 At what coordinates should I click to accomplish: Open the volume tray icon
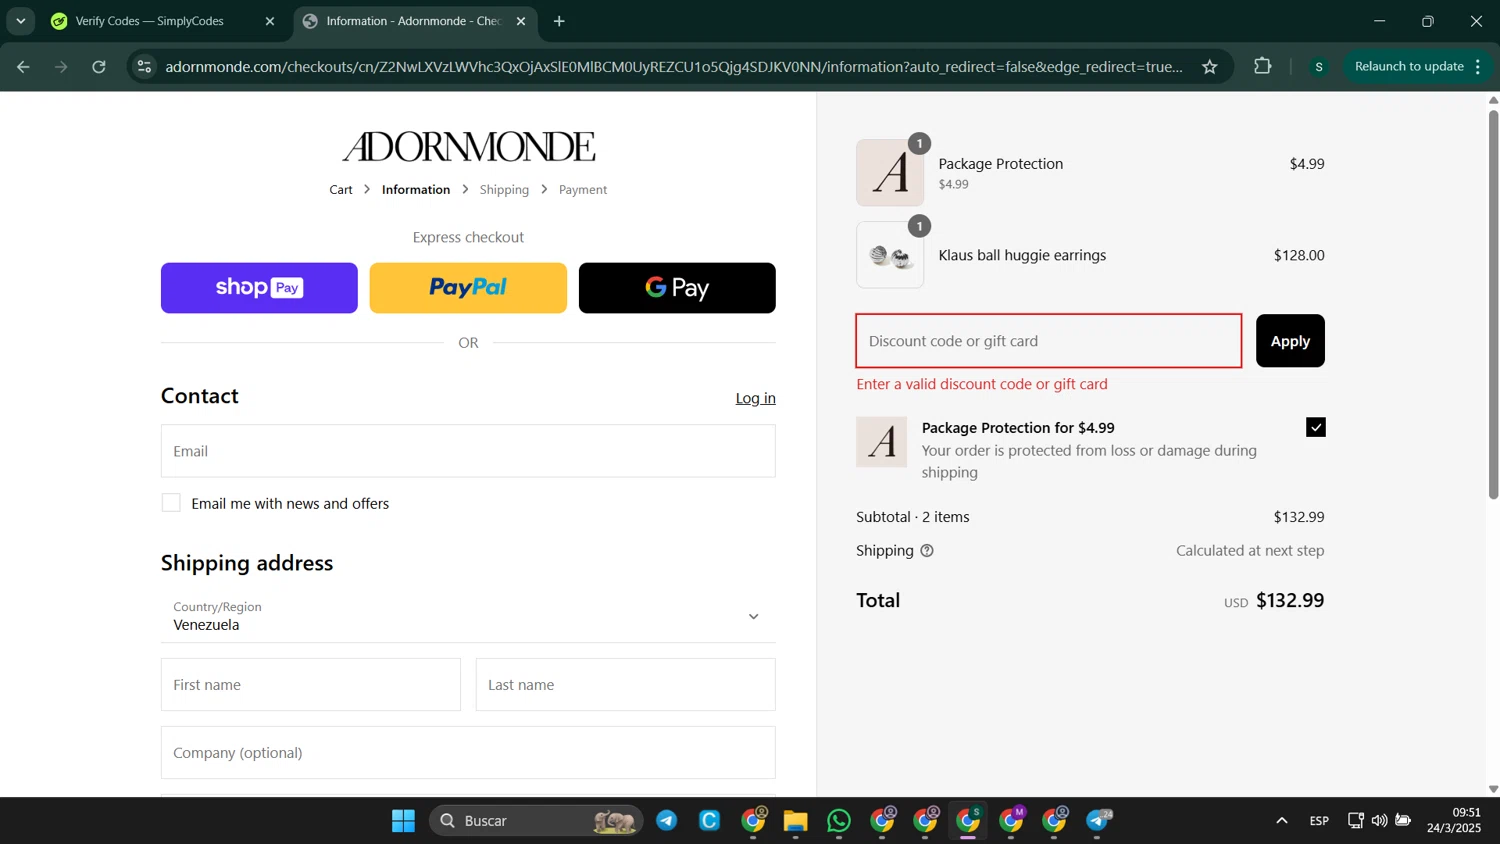[x=1380, y=821]
